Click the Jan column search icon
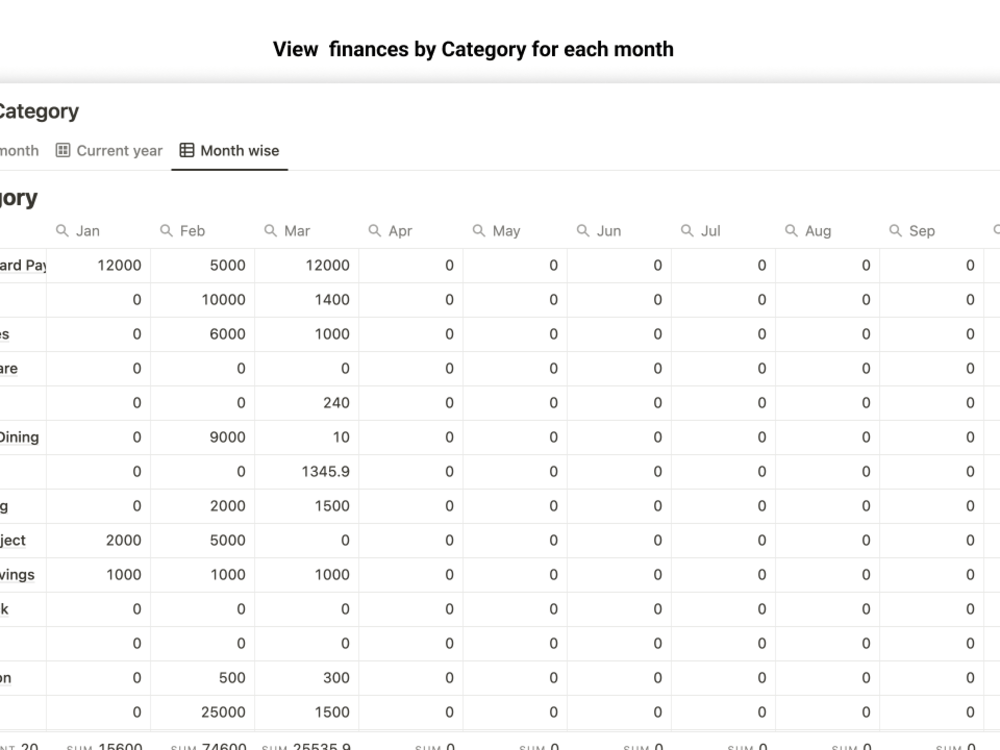Screen dimensions: 1000x750 click(62, 230)
